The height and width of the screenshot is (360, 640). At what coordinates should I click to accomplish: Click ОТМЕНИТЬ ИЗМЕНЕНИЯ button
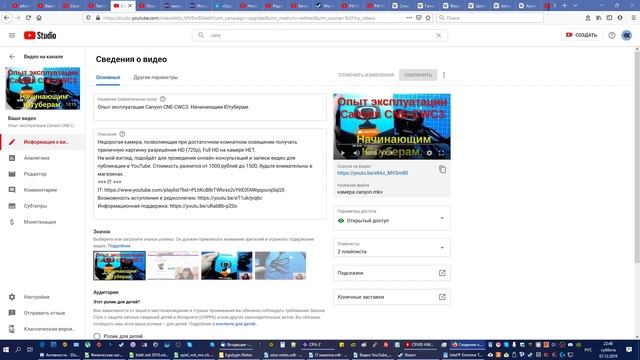[x=366, y=75]
